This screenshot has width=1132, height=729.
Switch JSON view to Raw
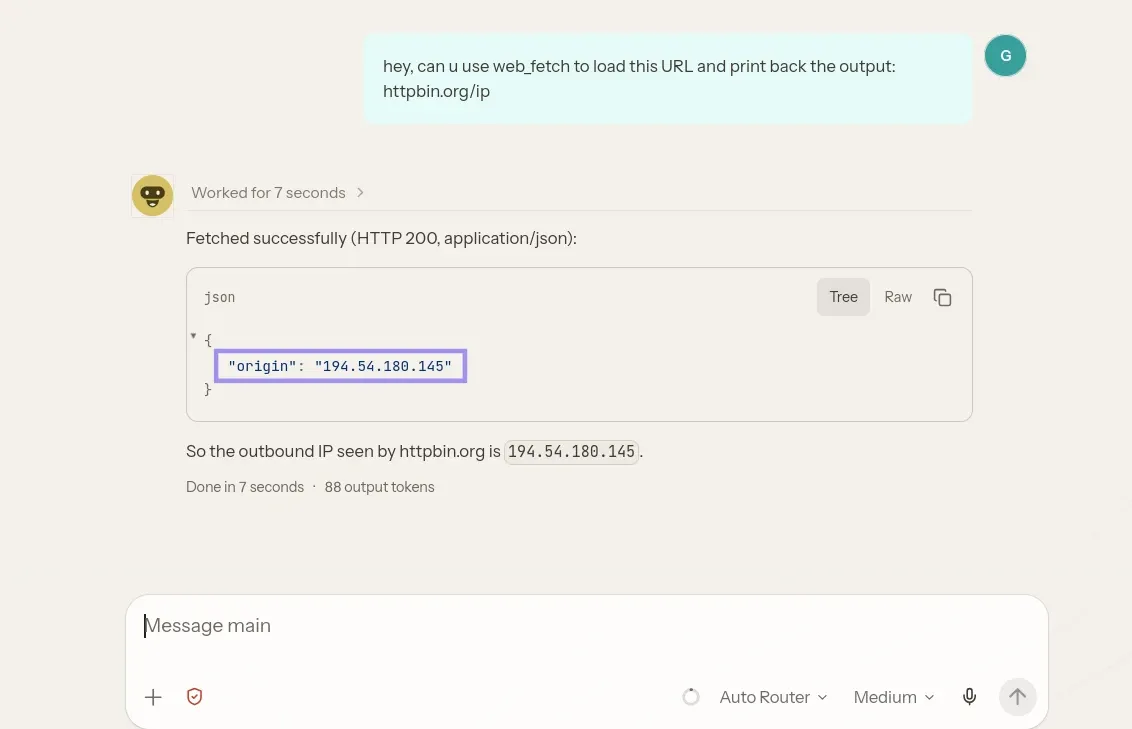[897, 297]
